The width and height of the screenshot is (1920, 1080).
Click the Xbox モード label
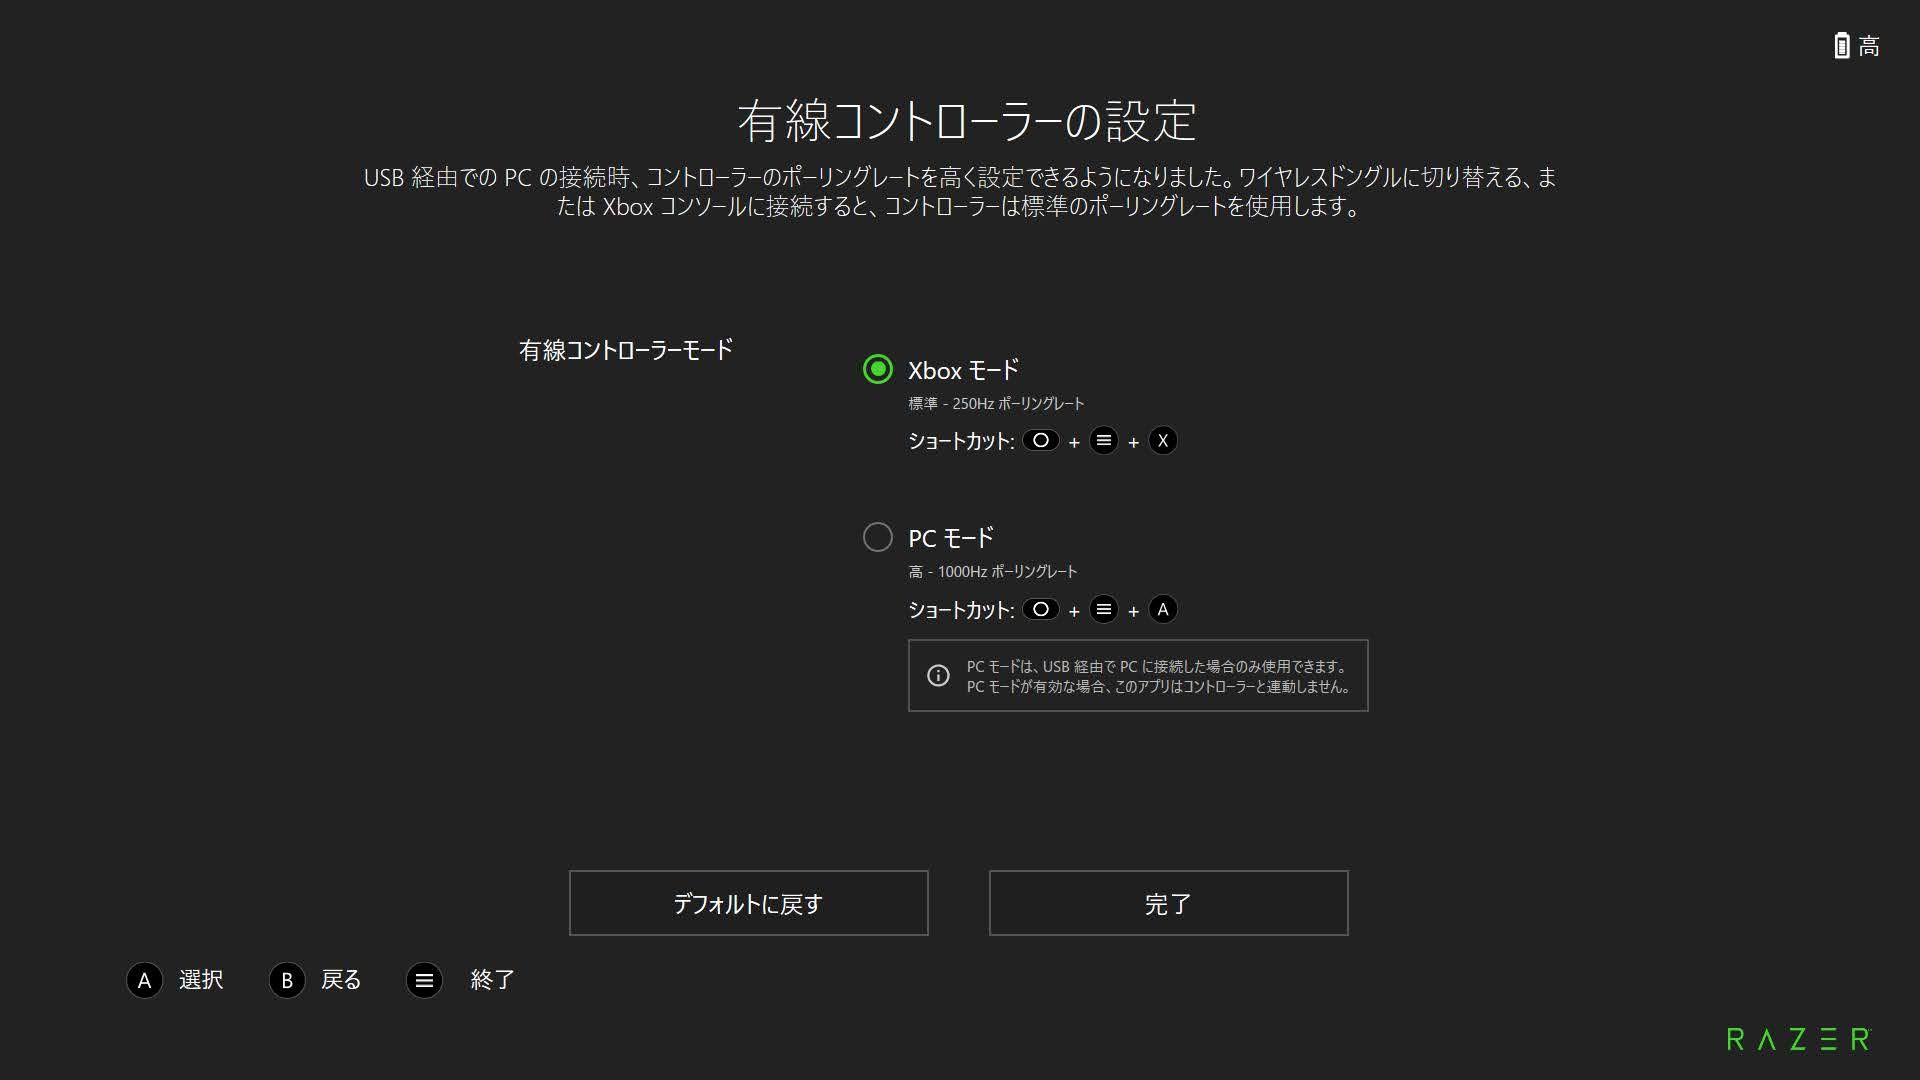pyautogui.click(x=963, y=370)
